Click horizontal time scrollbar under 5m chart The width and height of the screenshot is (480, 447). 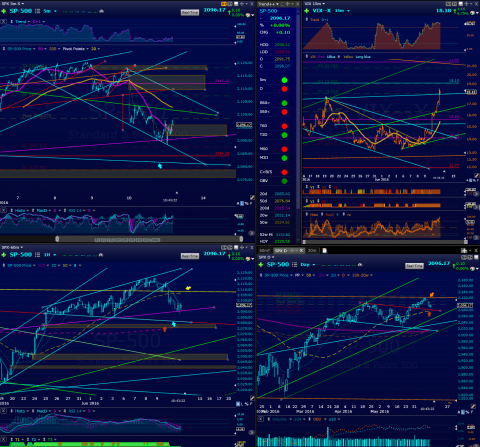pyautogui.click(x=149, y=239)
